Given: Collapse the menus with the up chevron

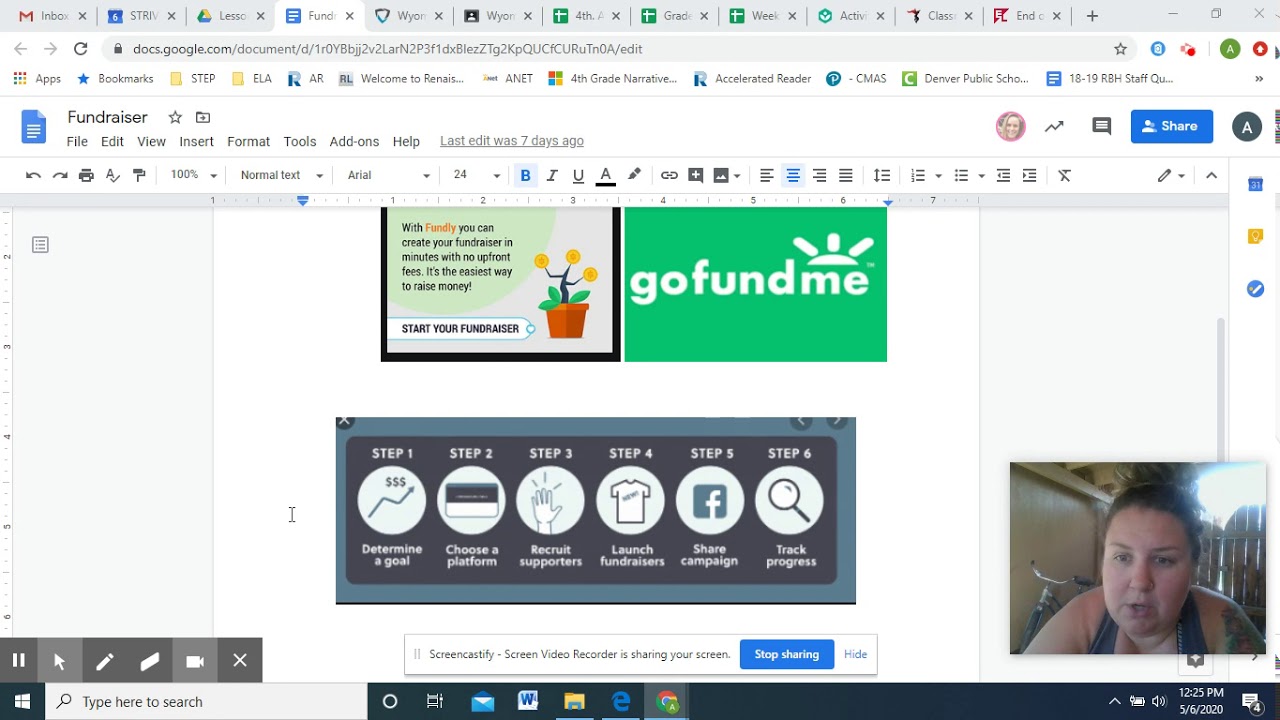Looking at the screenshot, I should (1211, 175).
